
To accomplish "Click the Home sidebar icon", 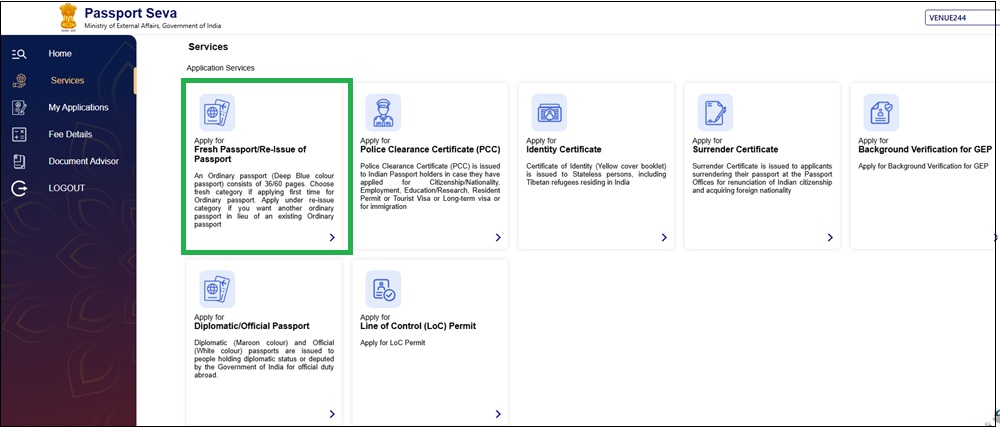I will click(x=19, y=54).
